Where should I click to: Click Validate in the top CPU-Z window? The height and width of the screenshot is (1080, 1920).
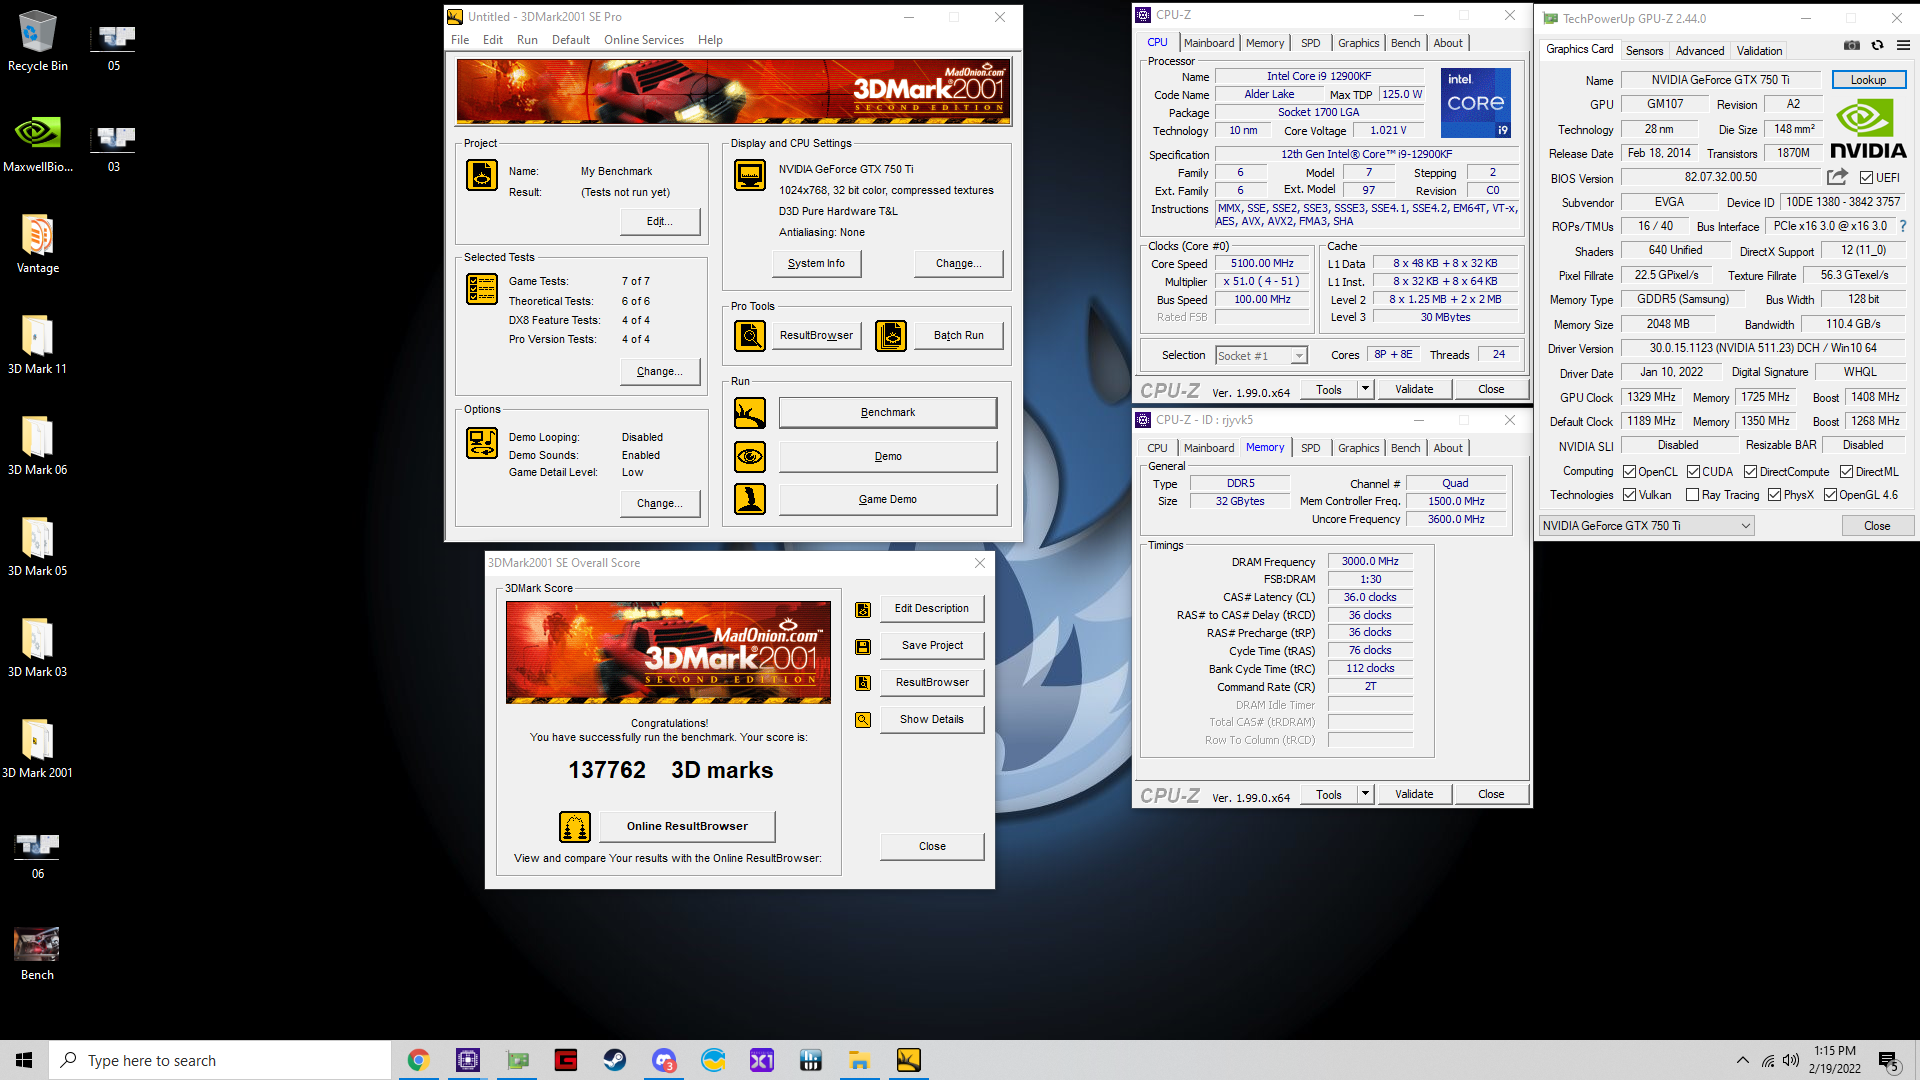(x=1414, y=390)
